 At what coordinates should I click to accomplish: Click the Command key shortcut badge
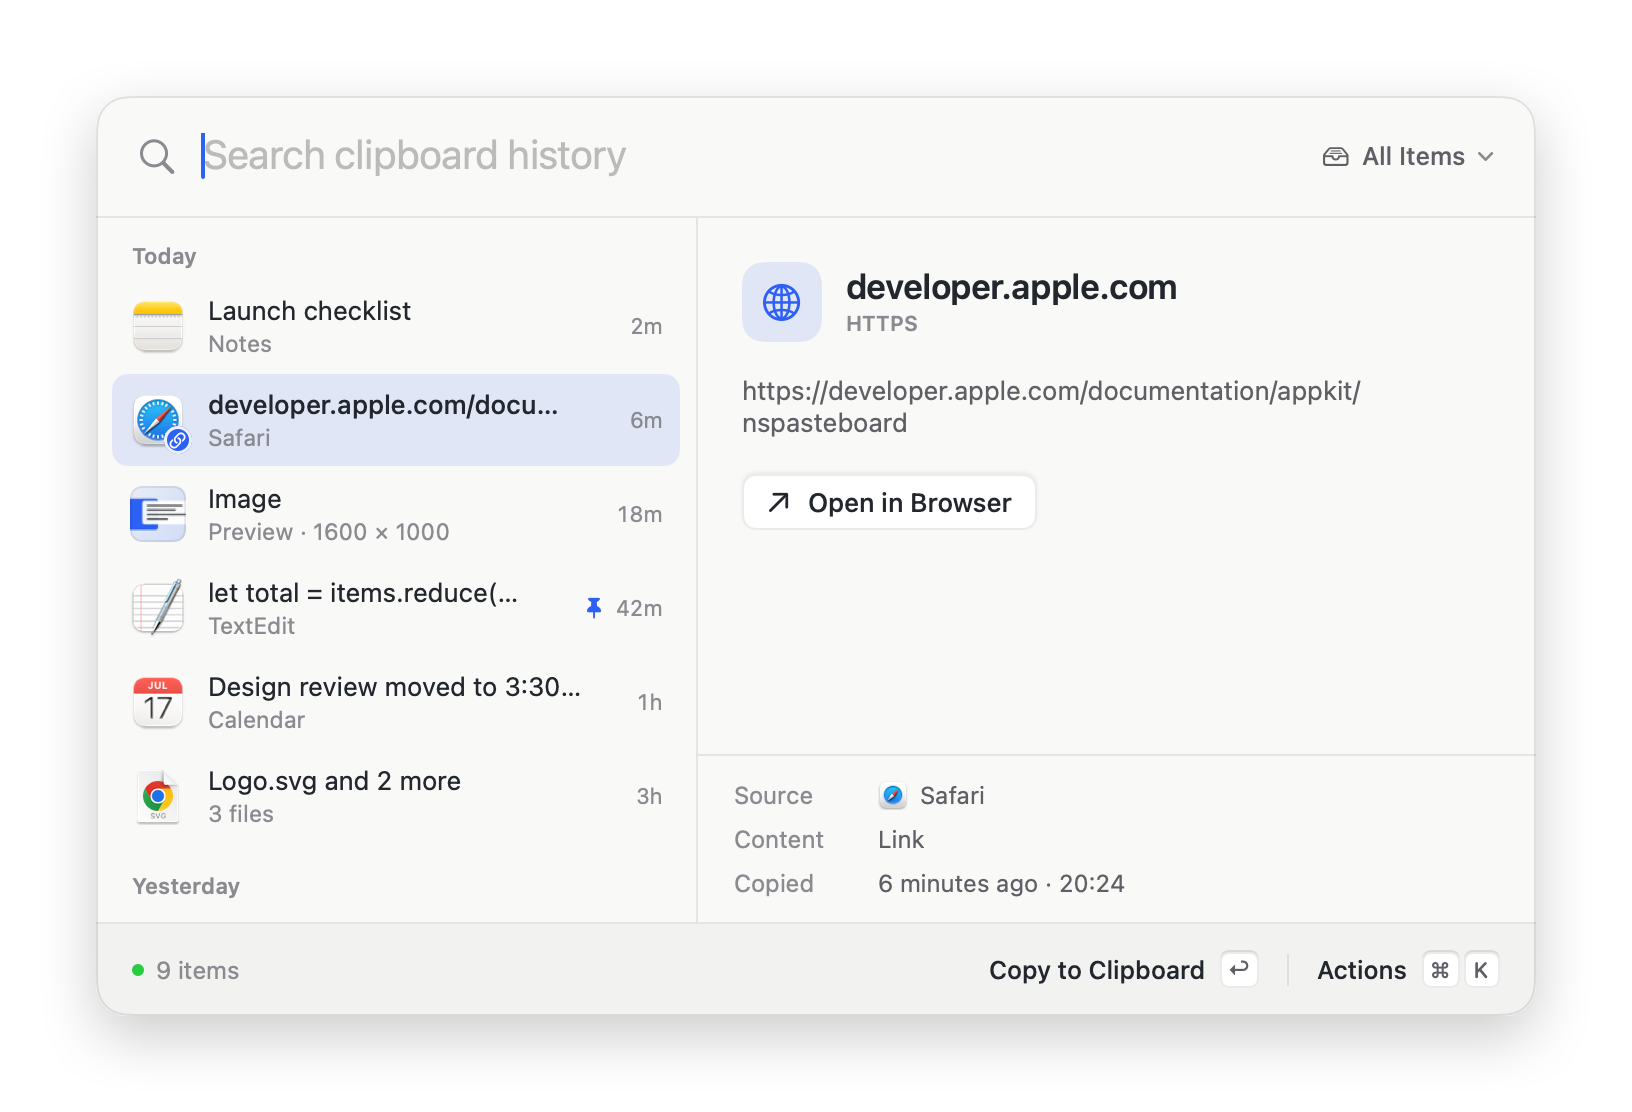[1440, 970]
